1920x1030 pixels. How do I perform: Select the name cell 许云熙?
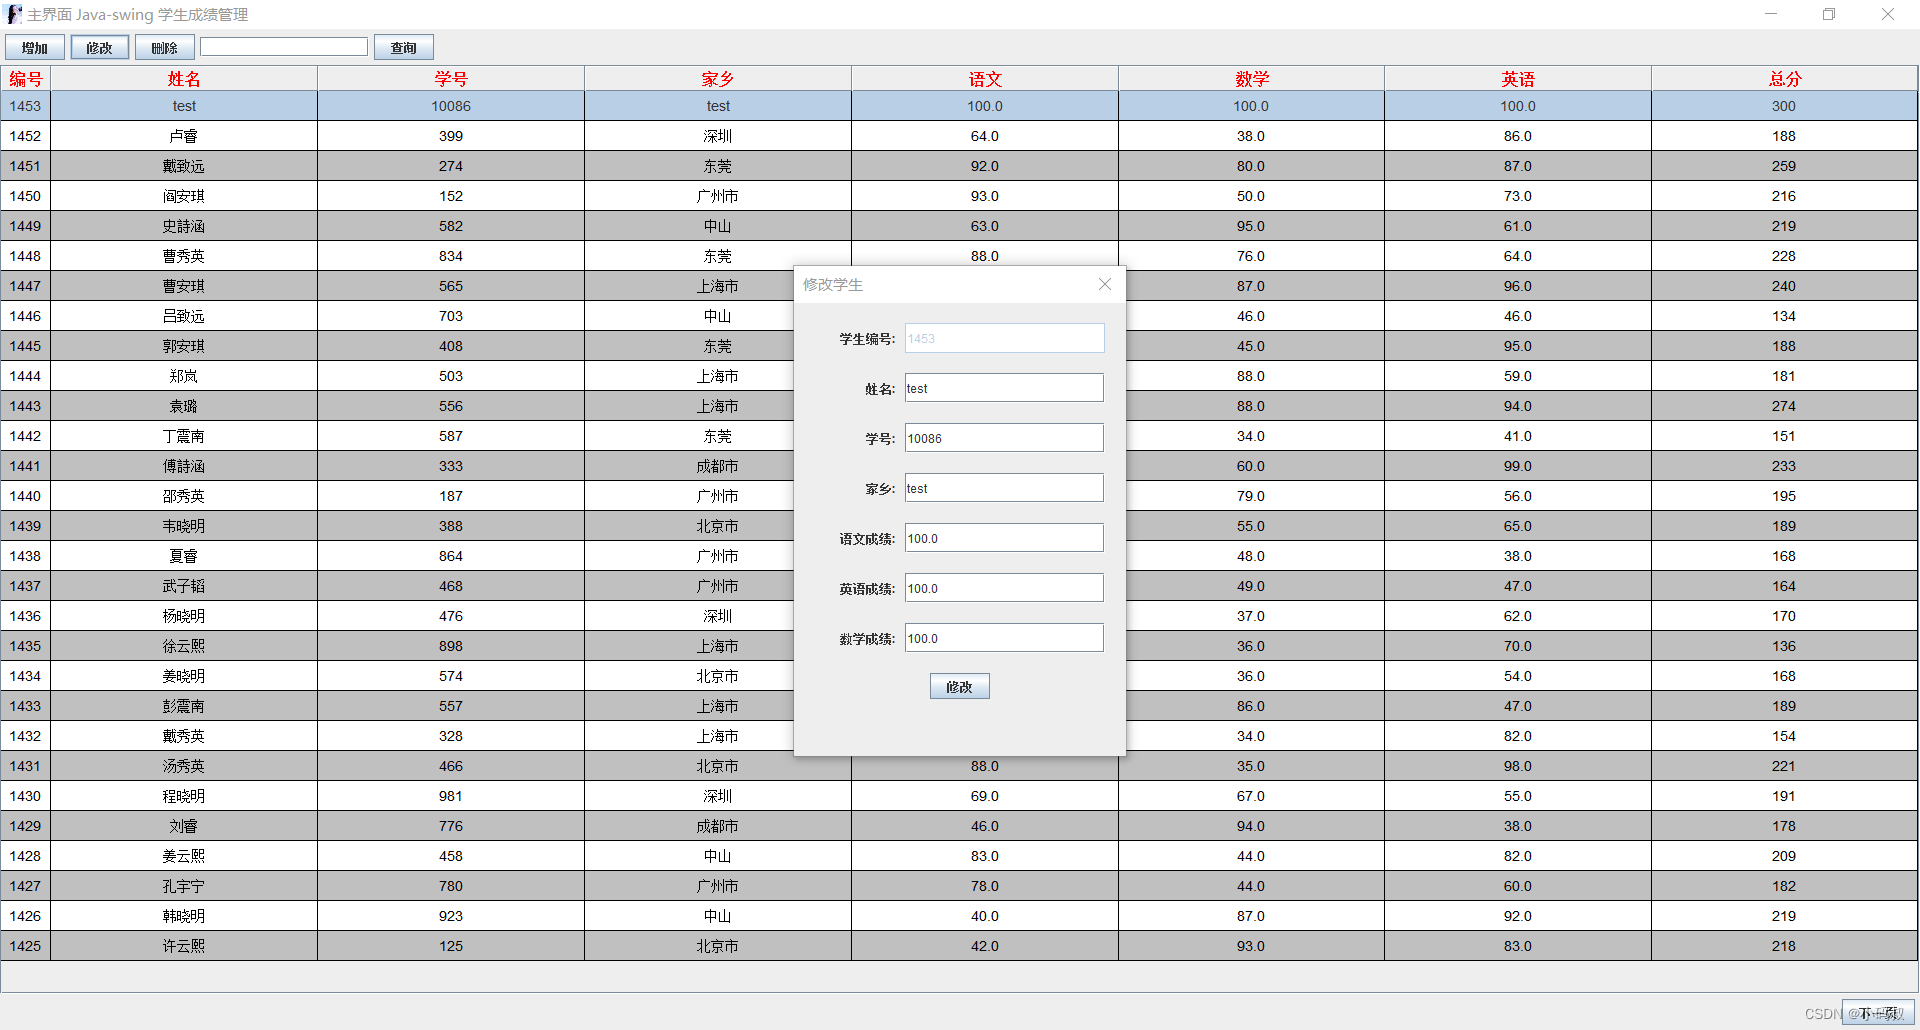tap(184, 946)
